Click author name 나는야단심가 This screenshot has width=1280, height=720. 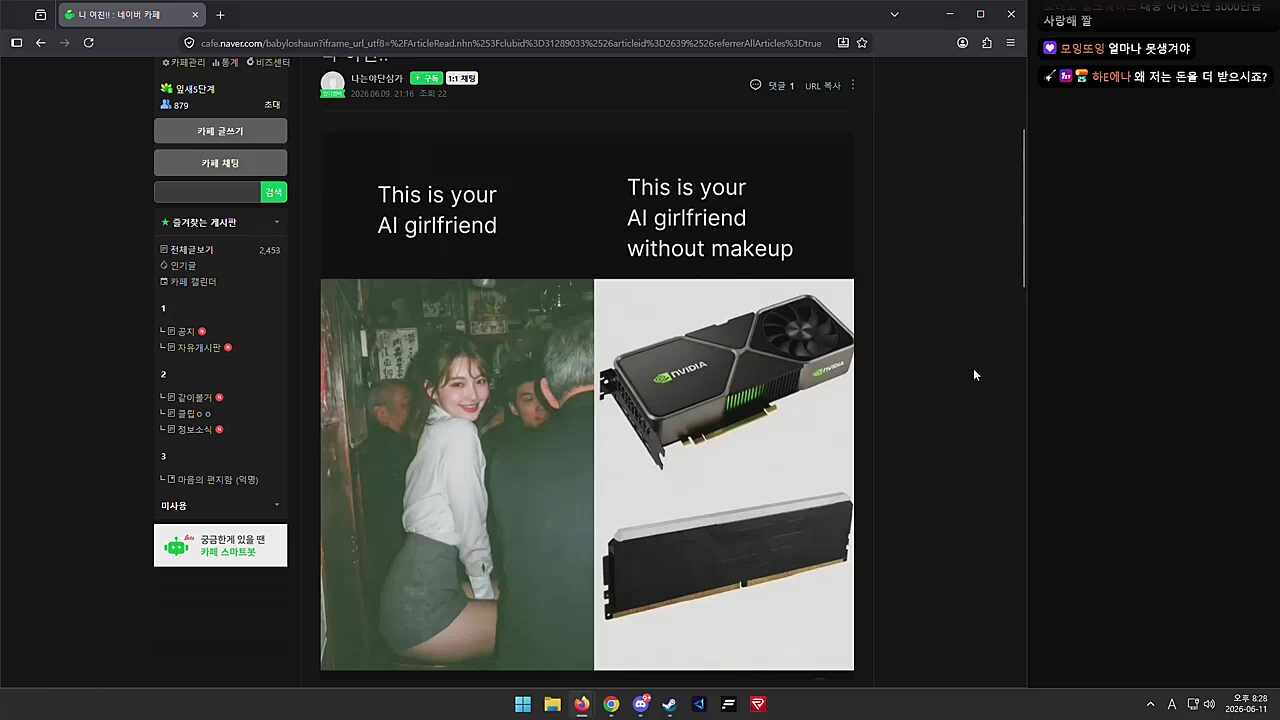point(377,78)
